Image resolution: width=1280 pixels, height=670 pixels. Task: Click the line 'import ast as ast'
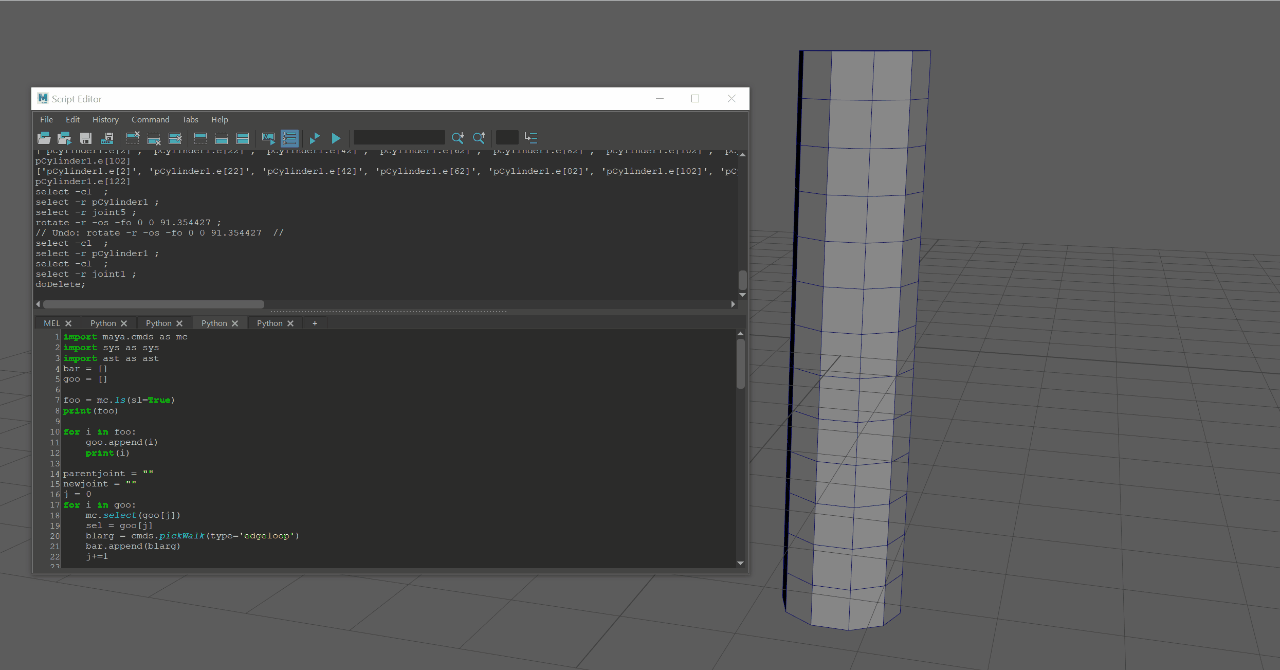(111, 358)
